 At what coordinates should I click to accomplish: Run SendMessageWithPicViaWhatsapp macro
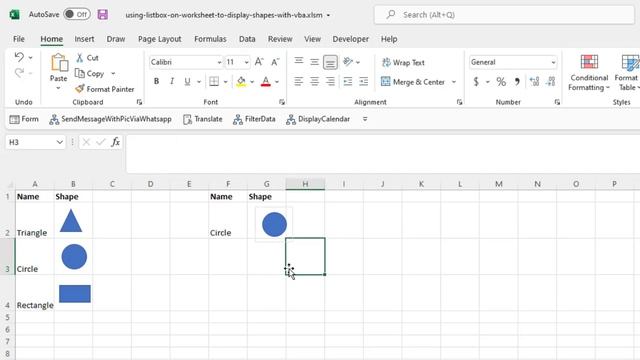[110, 119]
